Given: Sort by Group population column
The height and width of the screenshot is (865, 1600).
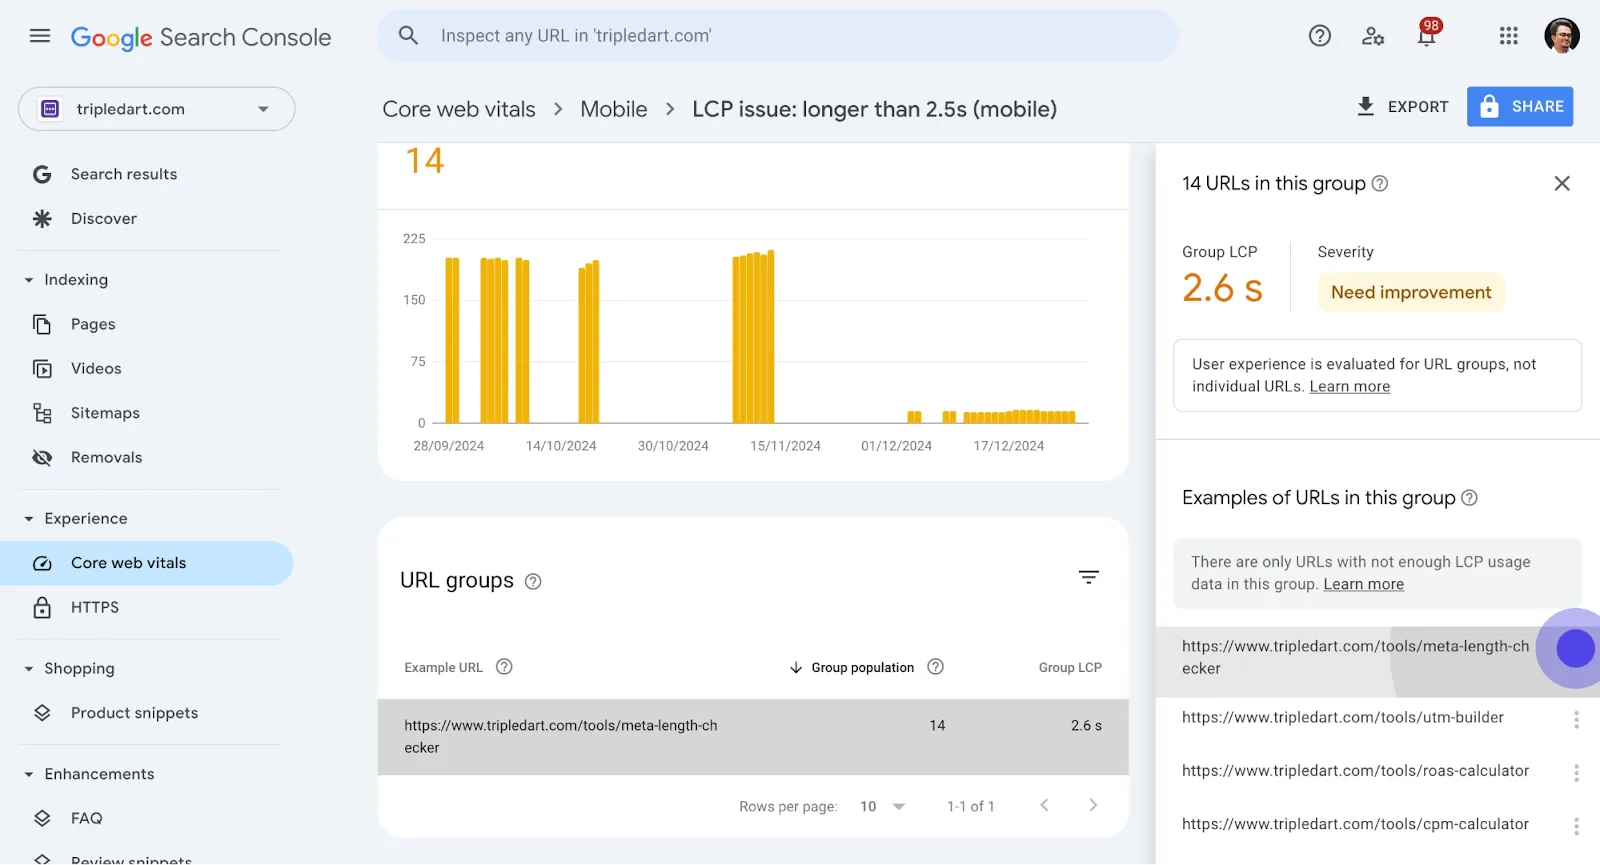Looking at the screenshot, I should click(852, 668).
